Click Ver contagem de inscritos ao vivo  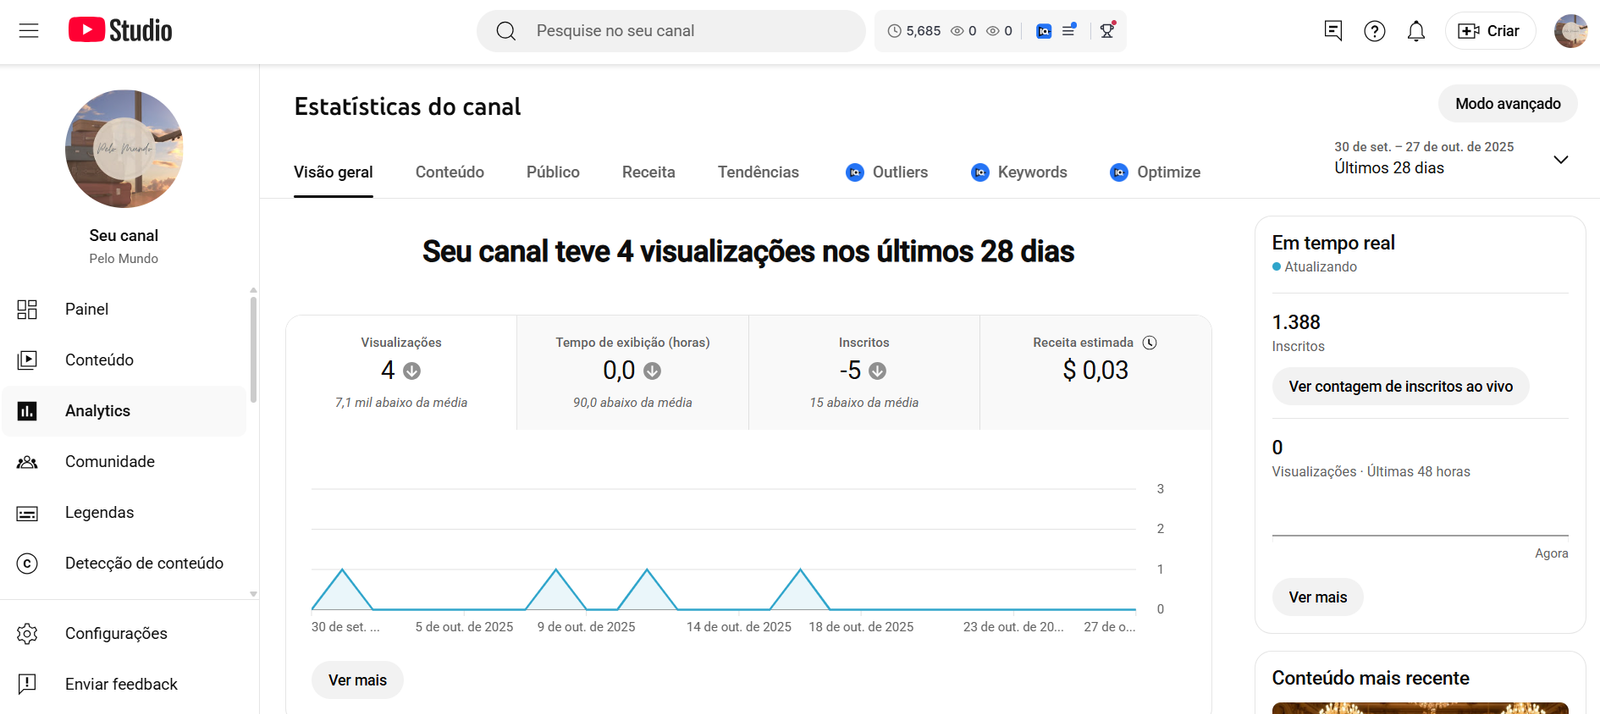[1400, 386]
